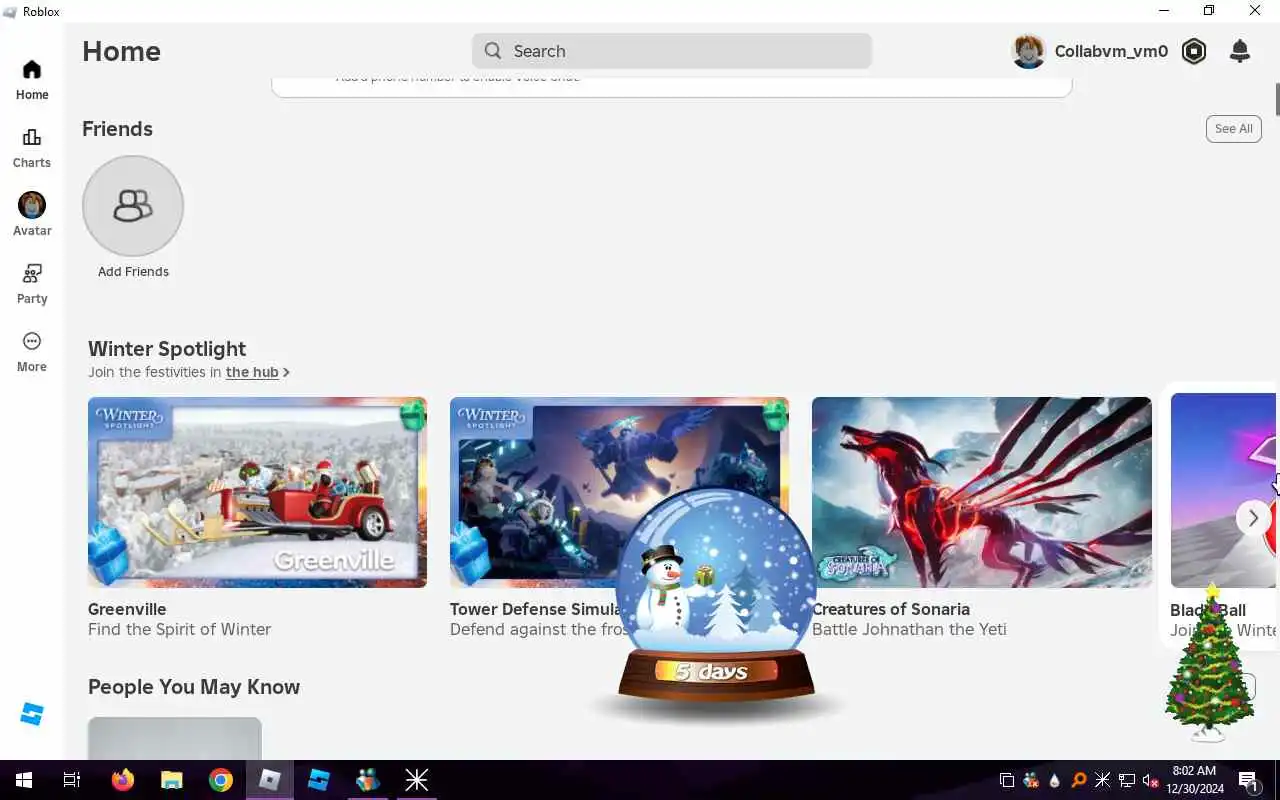Click the water drop tray icon
The width and height of the screenshot is (1280, 800).
(1054, 780)
